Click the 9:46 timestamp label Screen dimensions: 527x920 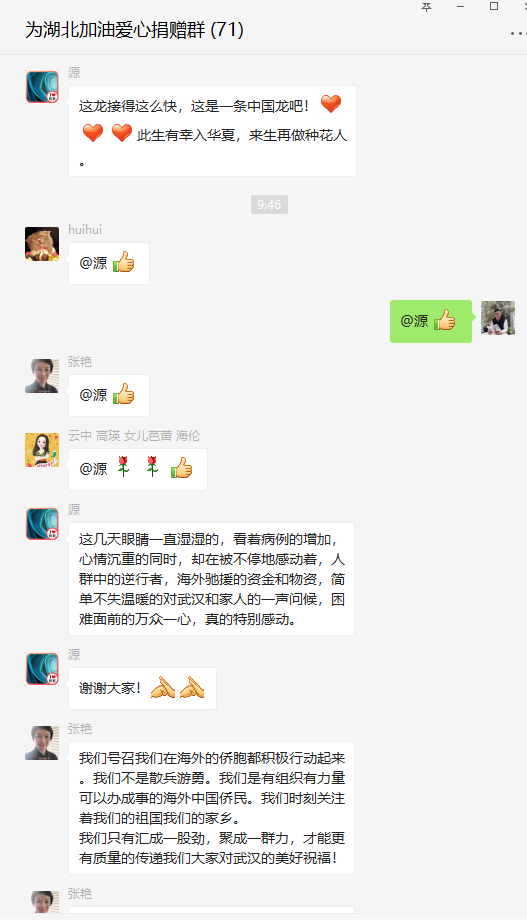click(269, 204)
